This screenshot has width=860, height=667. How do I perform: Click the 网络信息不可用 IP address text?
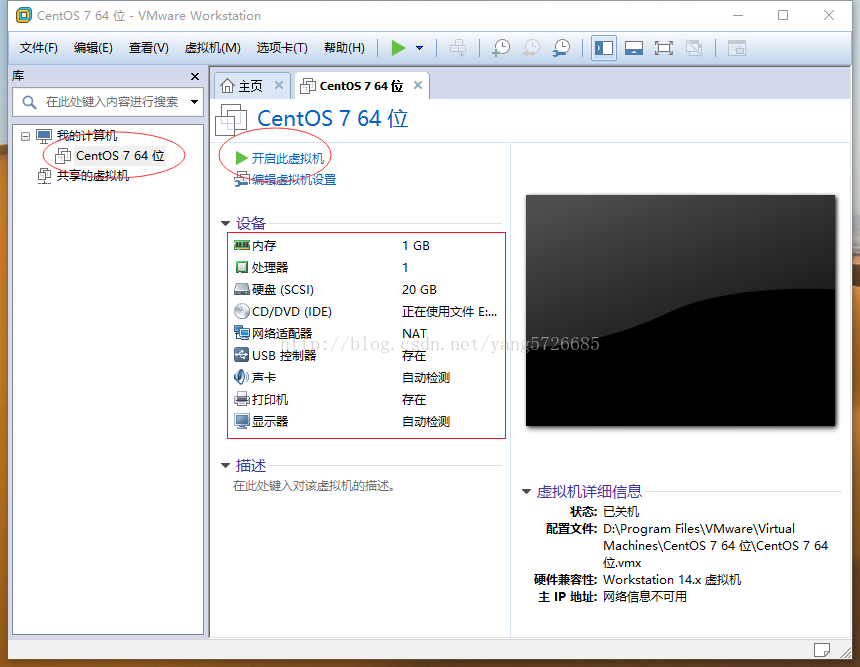coord(644,597)
